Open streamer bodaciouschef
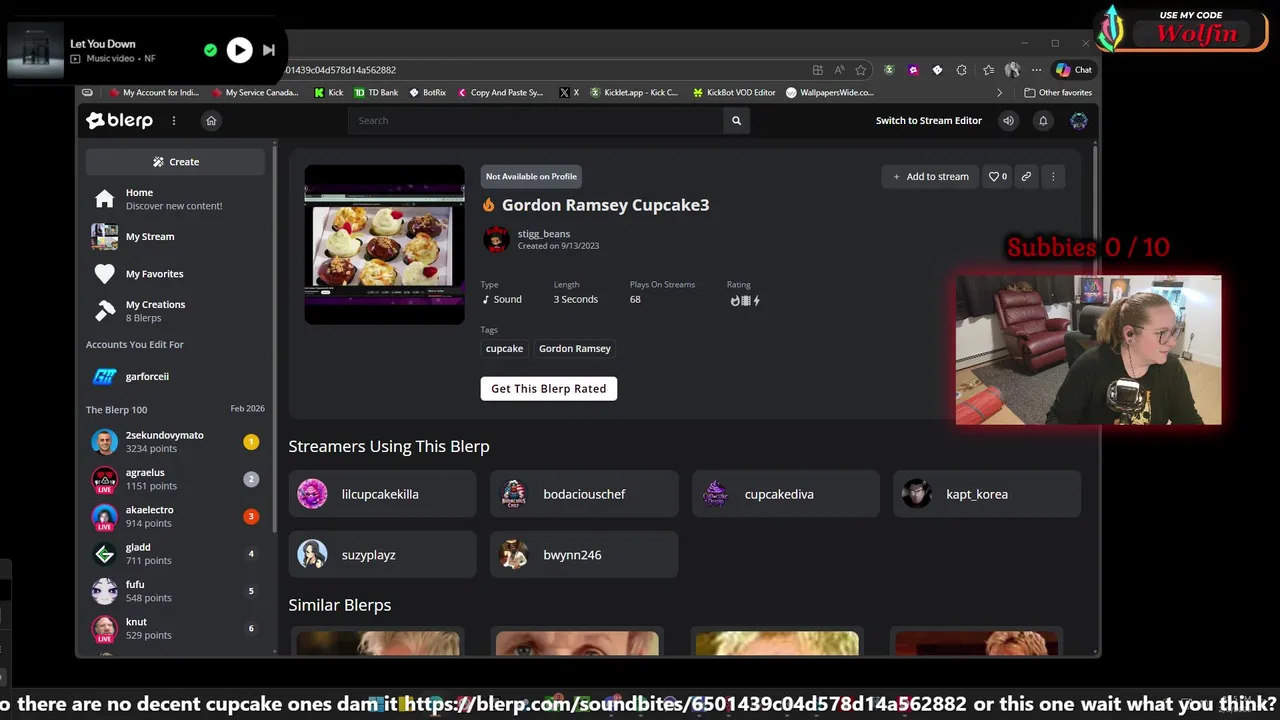The width and height of the screenshot is (1280, 720). 584,494
